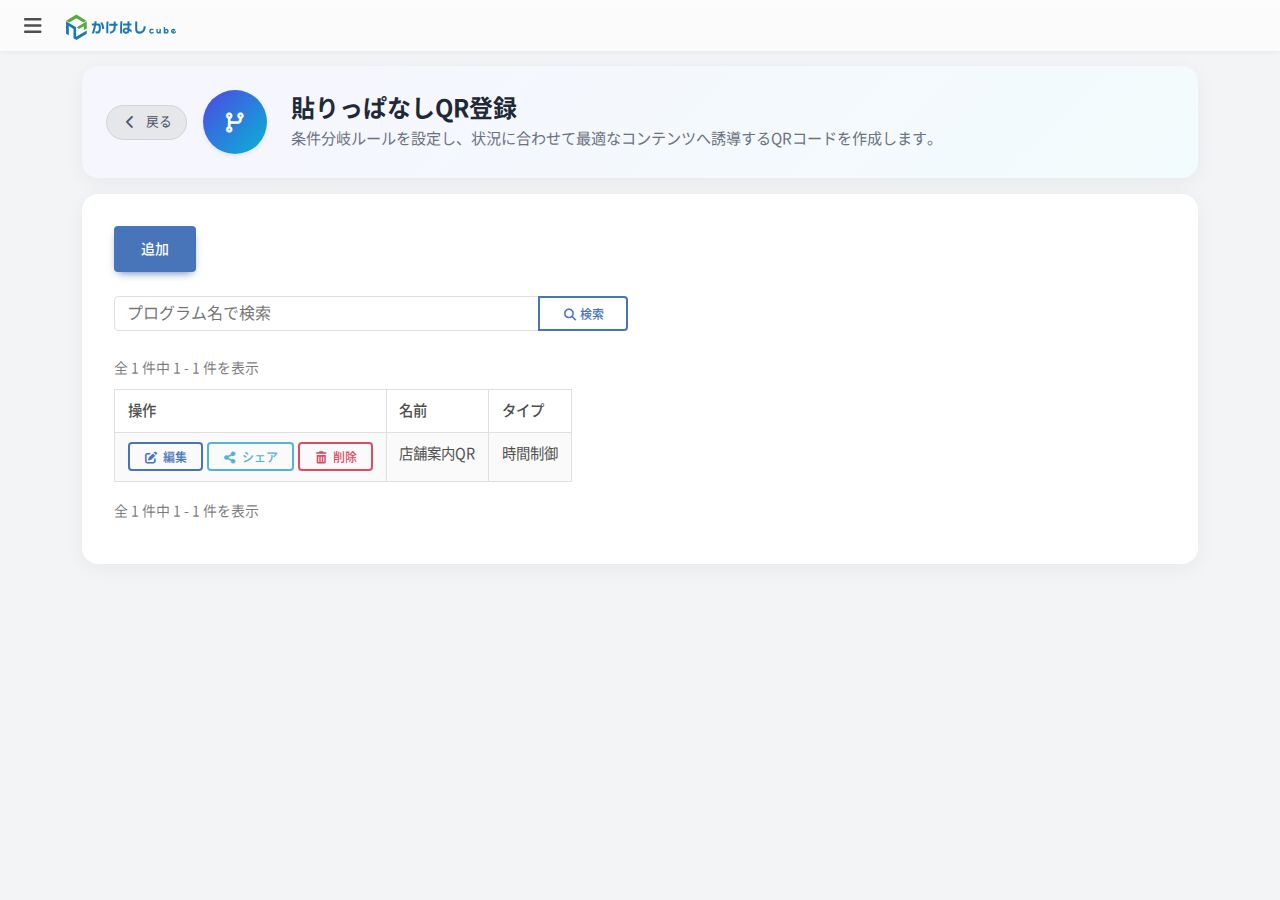Click the 名前 column header

438,411
